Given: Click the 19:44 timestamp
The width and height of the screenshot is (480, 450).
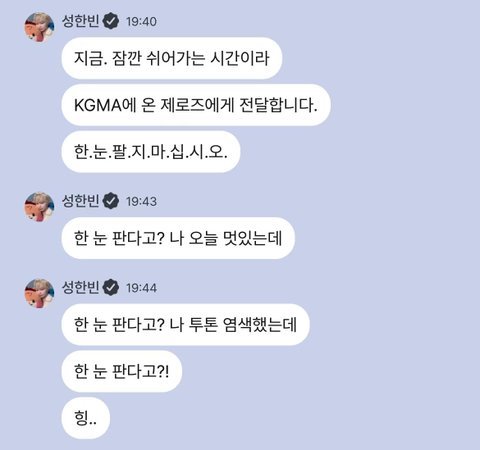Looking at the screenshot, I should [141, 288].
